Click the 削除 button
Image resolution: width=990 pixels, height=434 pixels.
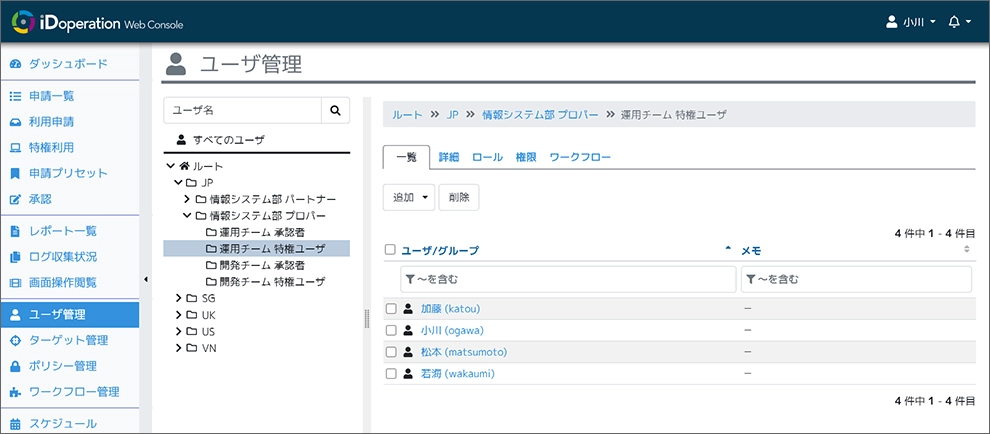click(x=459, y=197)
